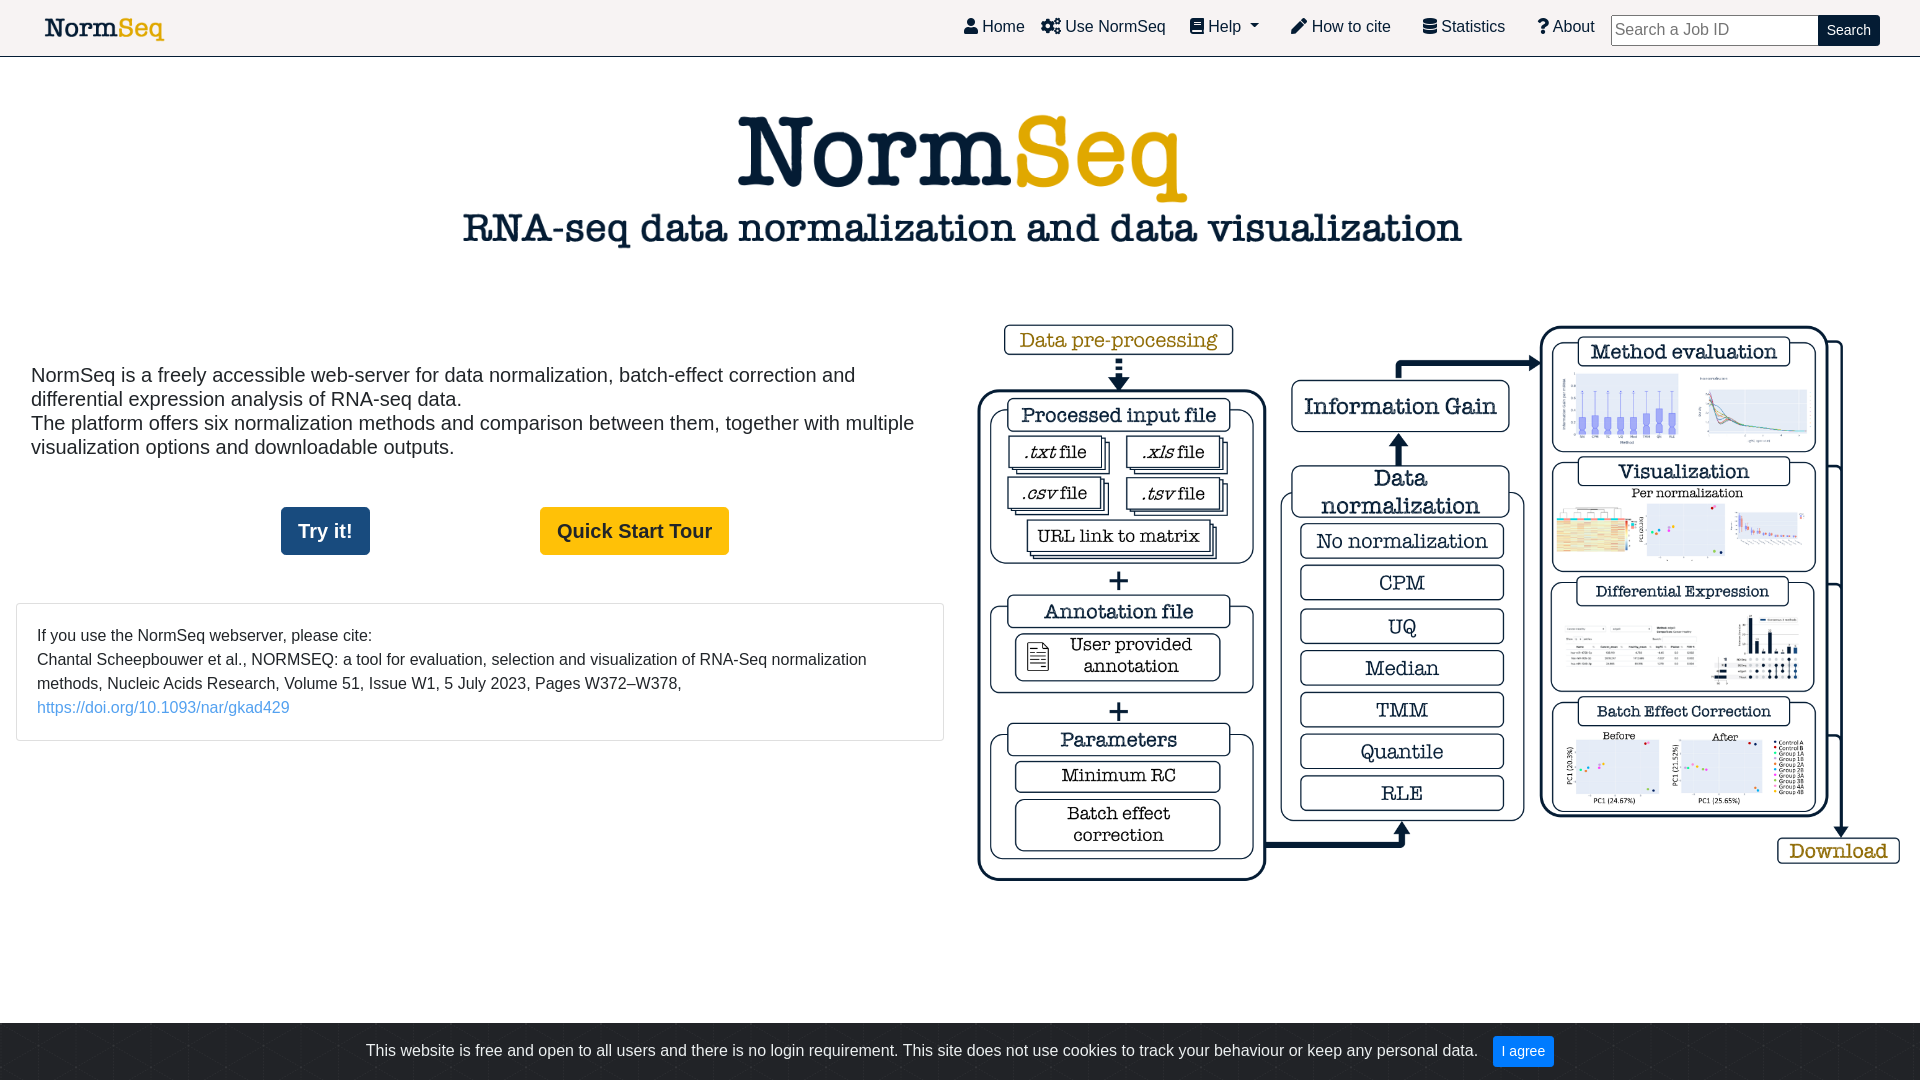Click the database icon beside Statistics
The width and height of the screenshot is (1920, 1080).
click(1429, 27)
